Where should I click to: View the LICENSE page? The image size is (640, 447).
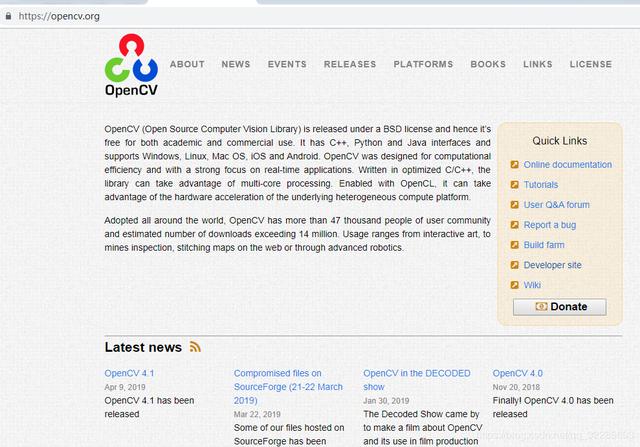click(591, 64)
